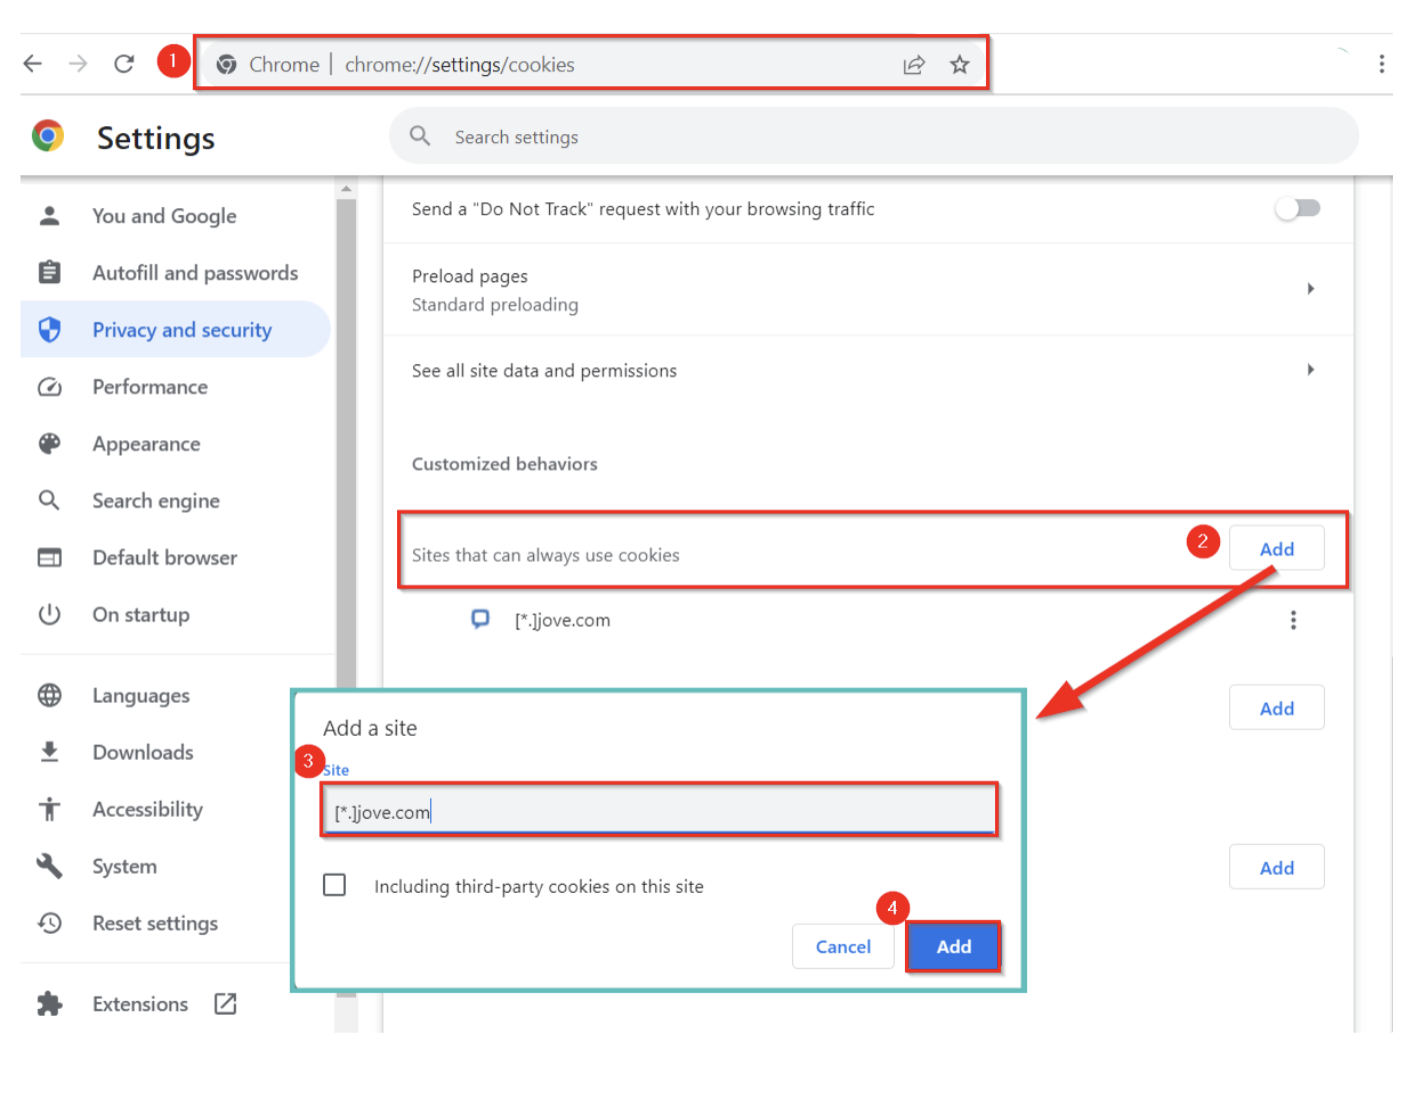The height and width of the screenshot is (1110, 1420).
Task: Click the sidebar scrollbar up arrow
Action: click(346, 188)
